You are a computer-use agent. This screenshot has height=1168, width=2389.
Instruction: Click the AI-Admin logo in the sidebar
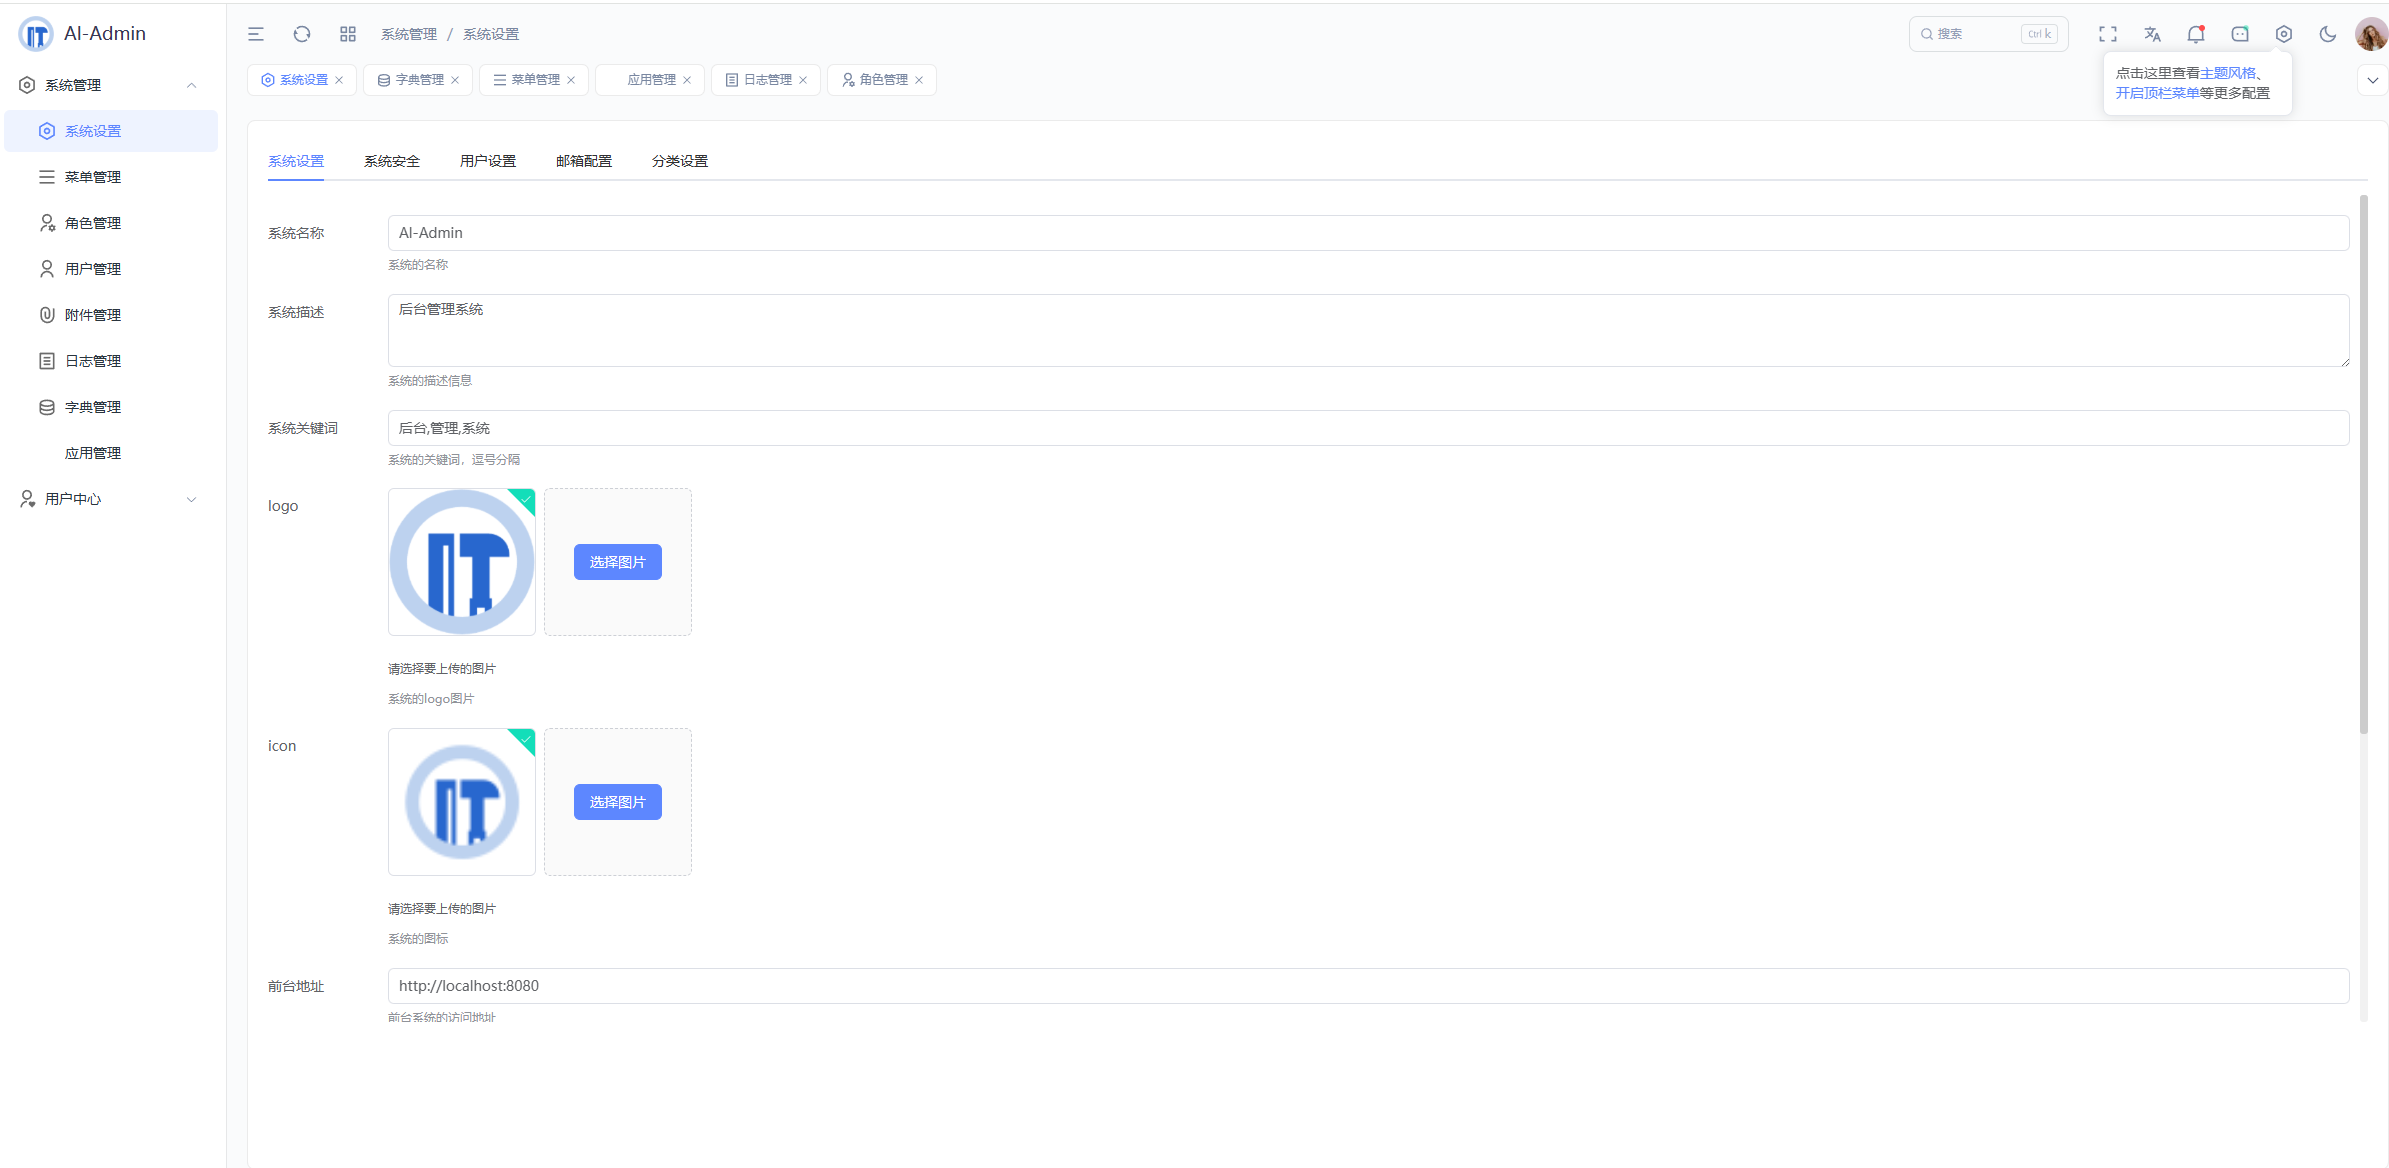click(x=36, y=34)
